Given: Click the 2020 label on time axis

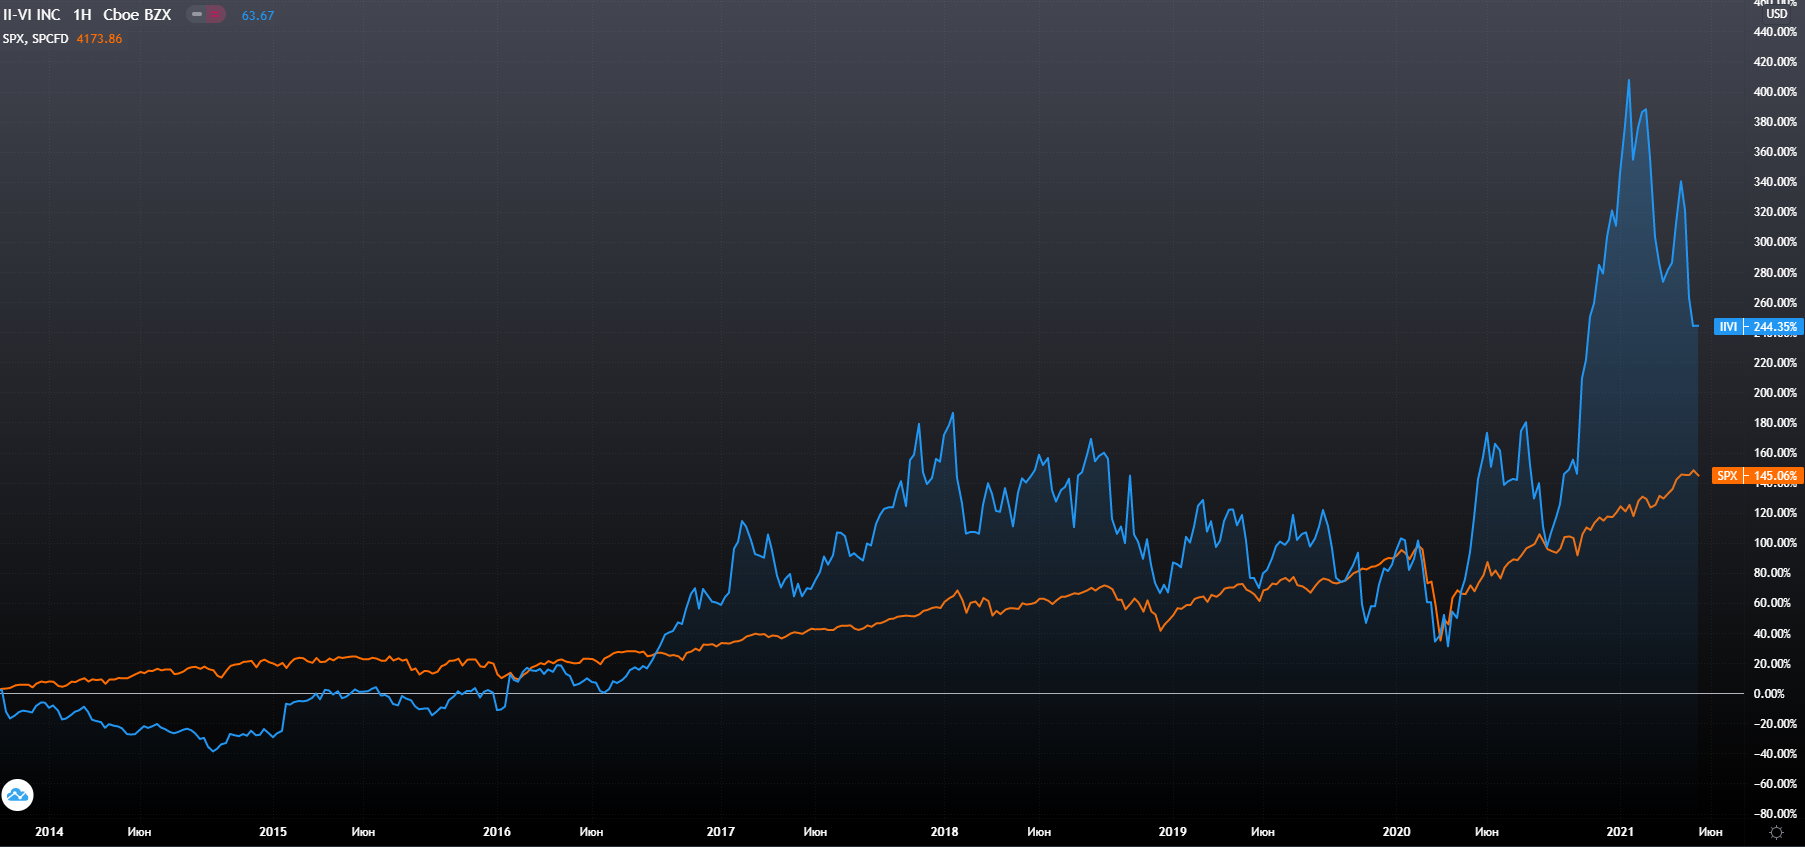Looking at the screenshot, I should pos(1397,832).
